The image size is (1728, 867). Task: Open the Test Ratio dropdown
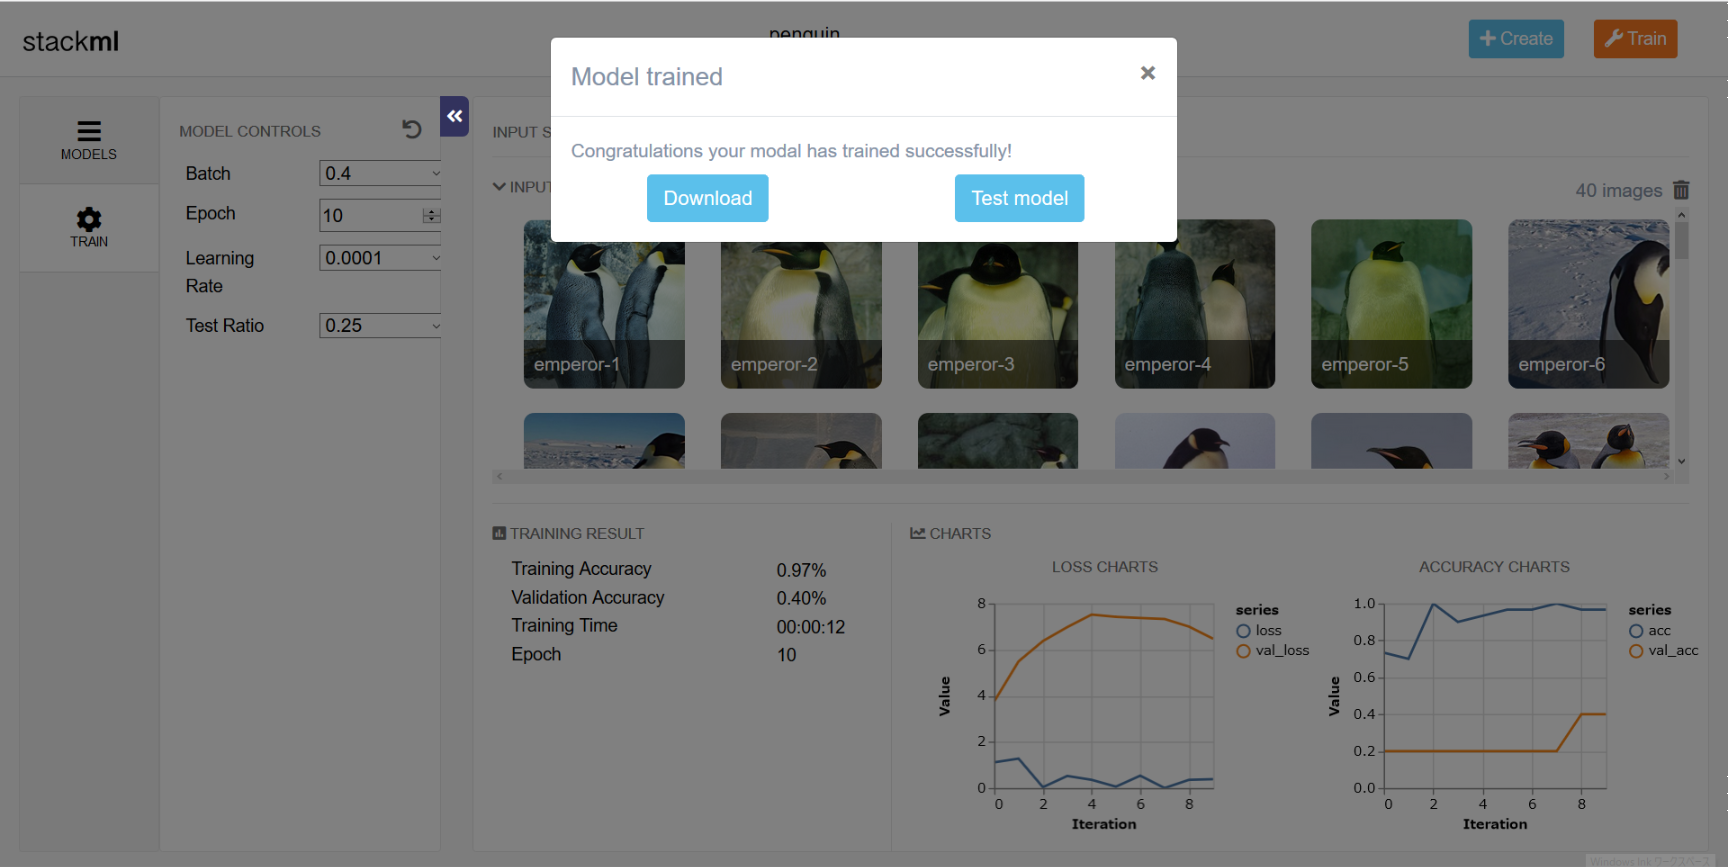(380, 326)
